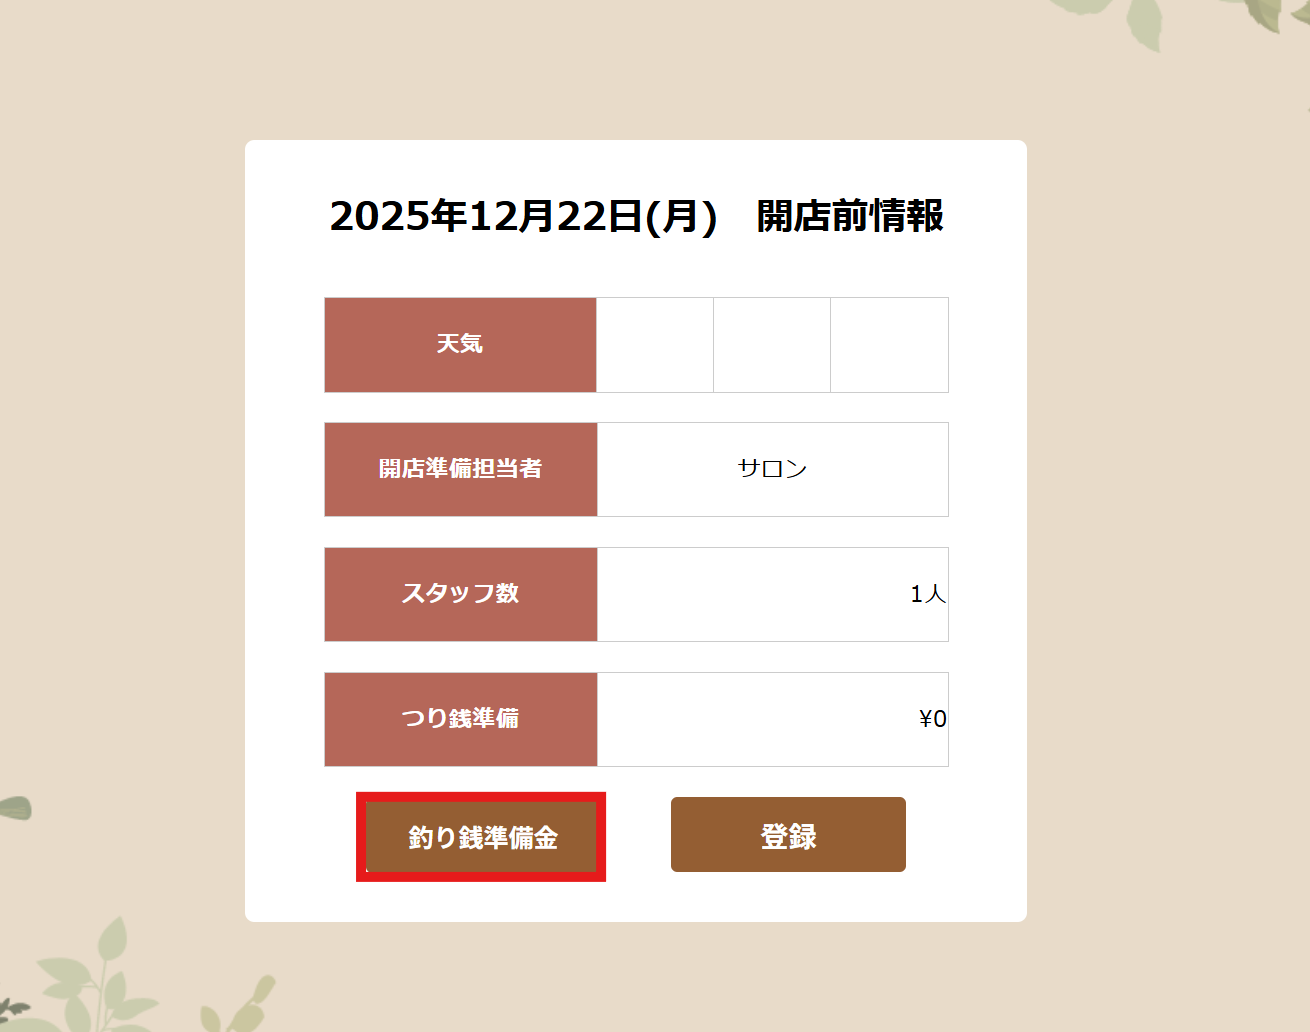Click the スタッフ数 row label

(460, 594)
